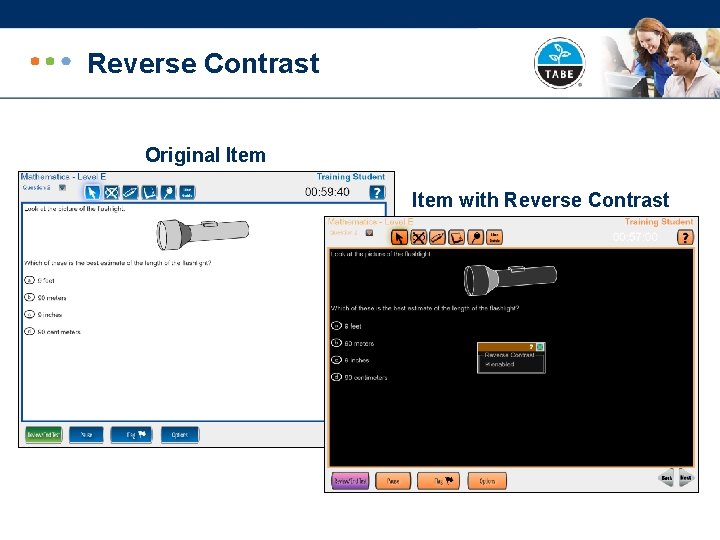Viewport: 720px width, 540px height.
Task: Click 'Training Student' name in Original Item window
Action: [351, 177]
